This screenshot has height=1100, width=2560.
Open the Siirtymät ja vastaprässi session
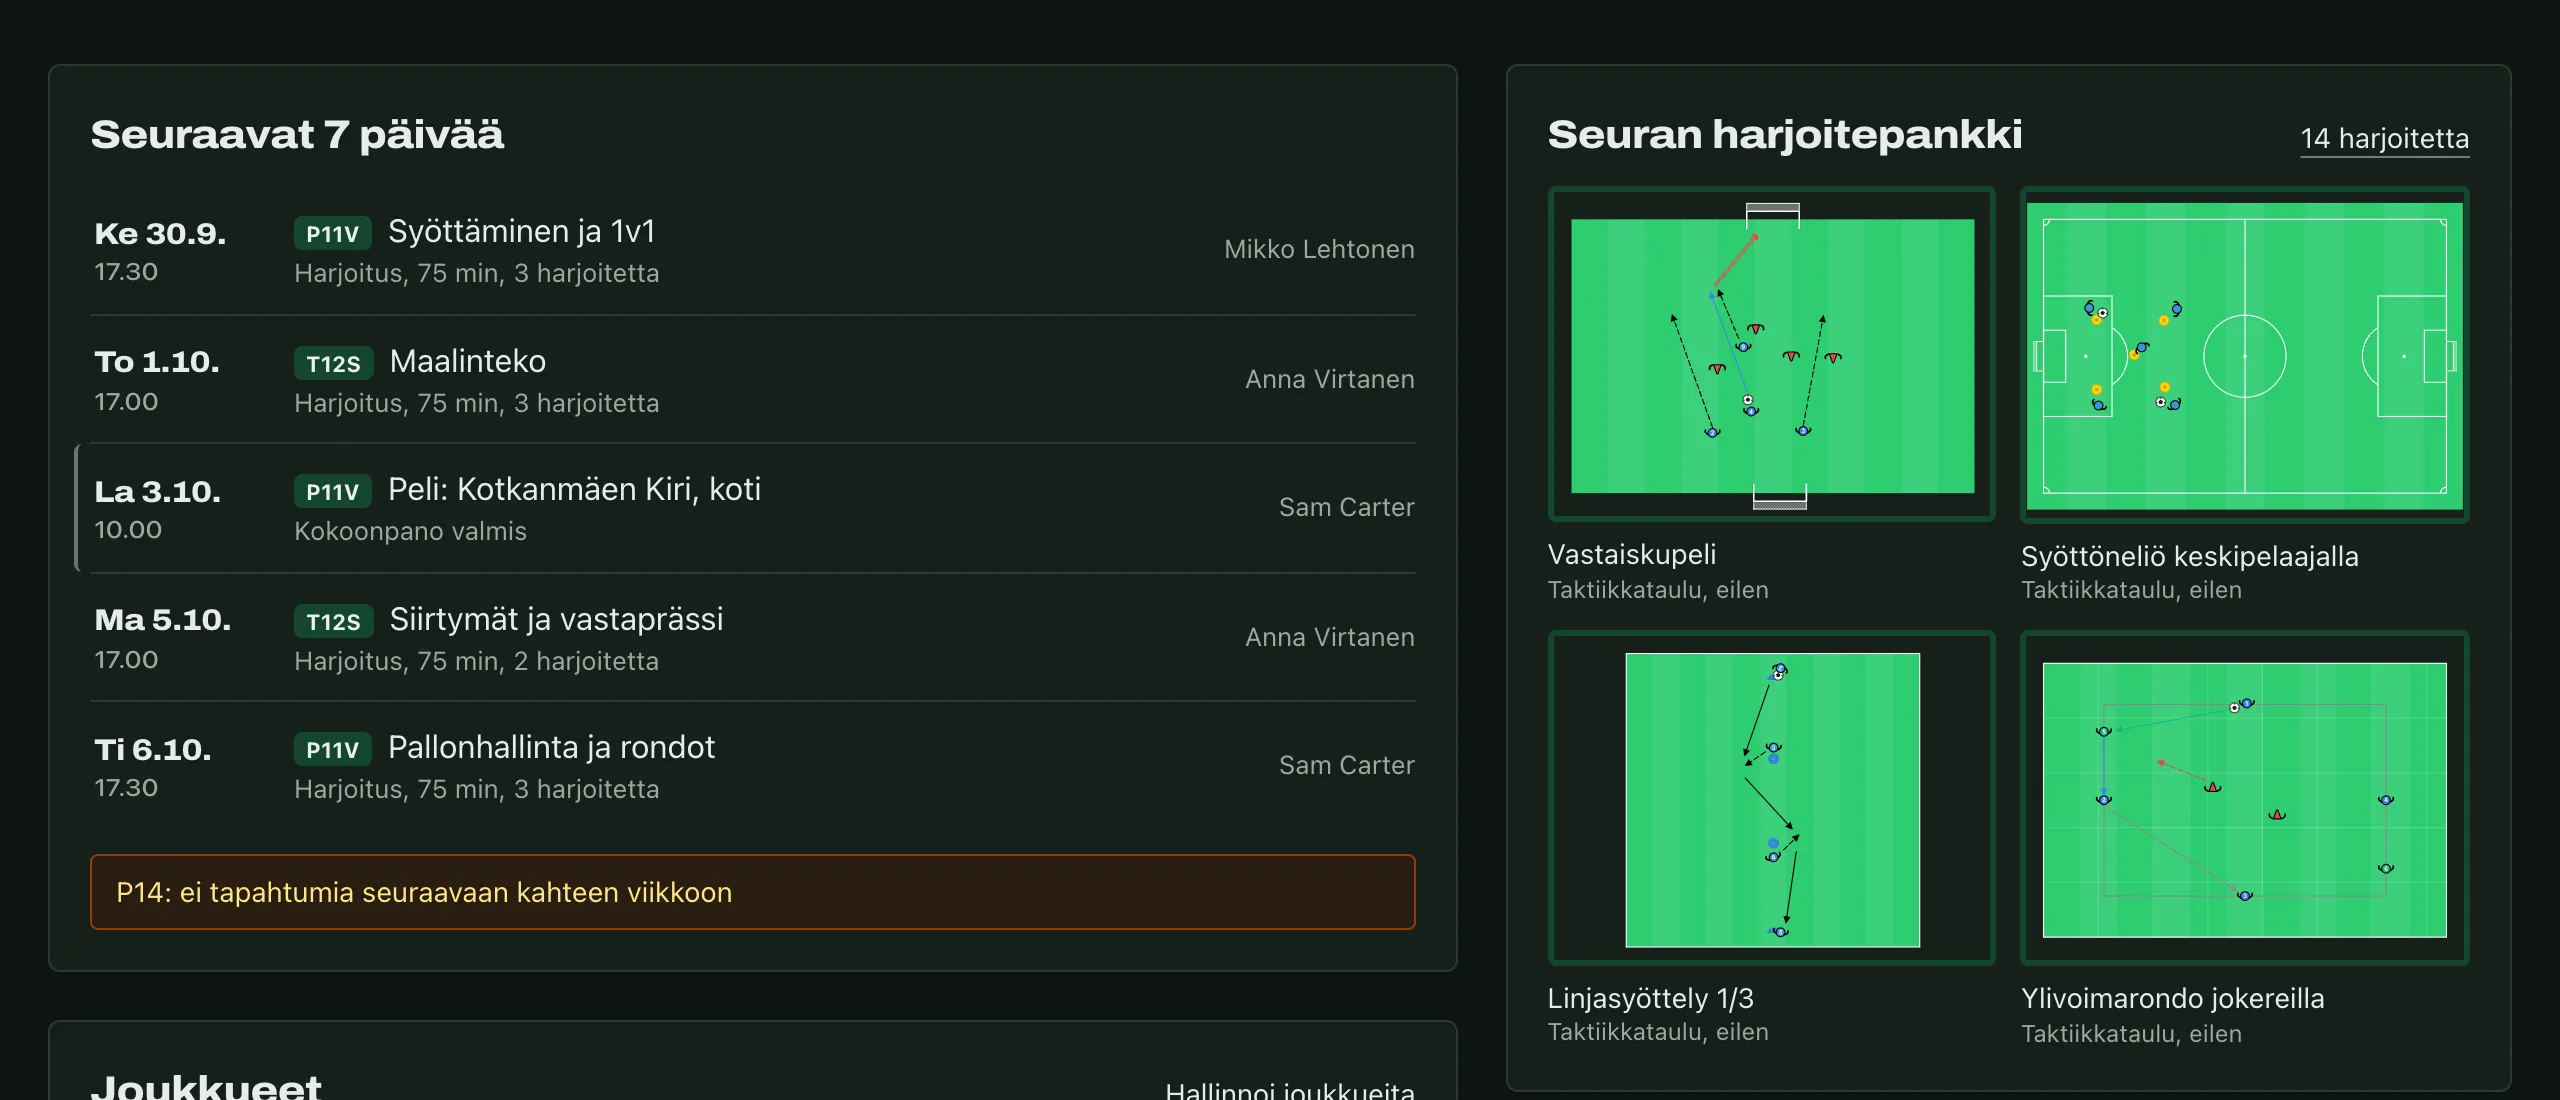click(x=753, y=638)
